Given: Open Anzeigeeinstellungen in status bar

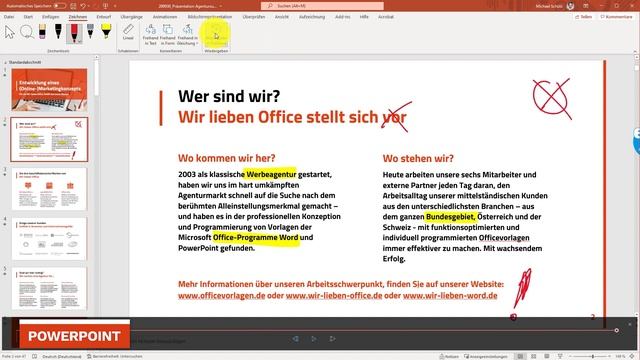Looking at the screenshot, I should (x=486, y=356).
